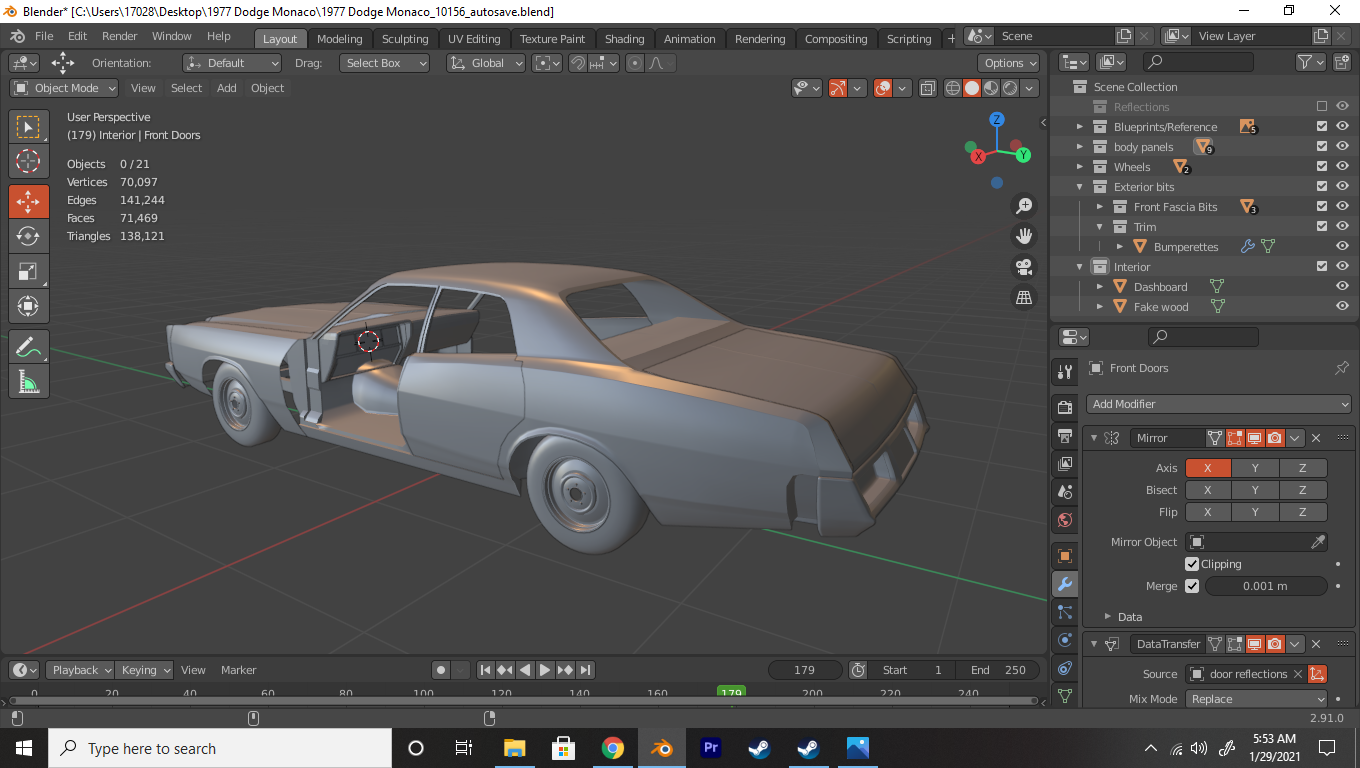Click the Marker menu in timeline

(x=239, y=670)
